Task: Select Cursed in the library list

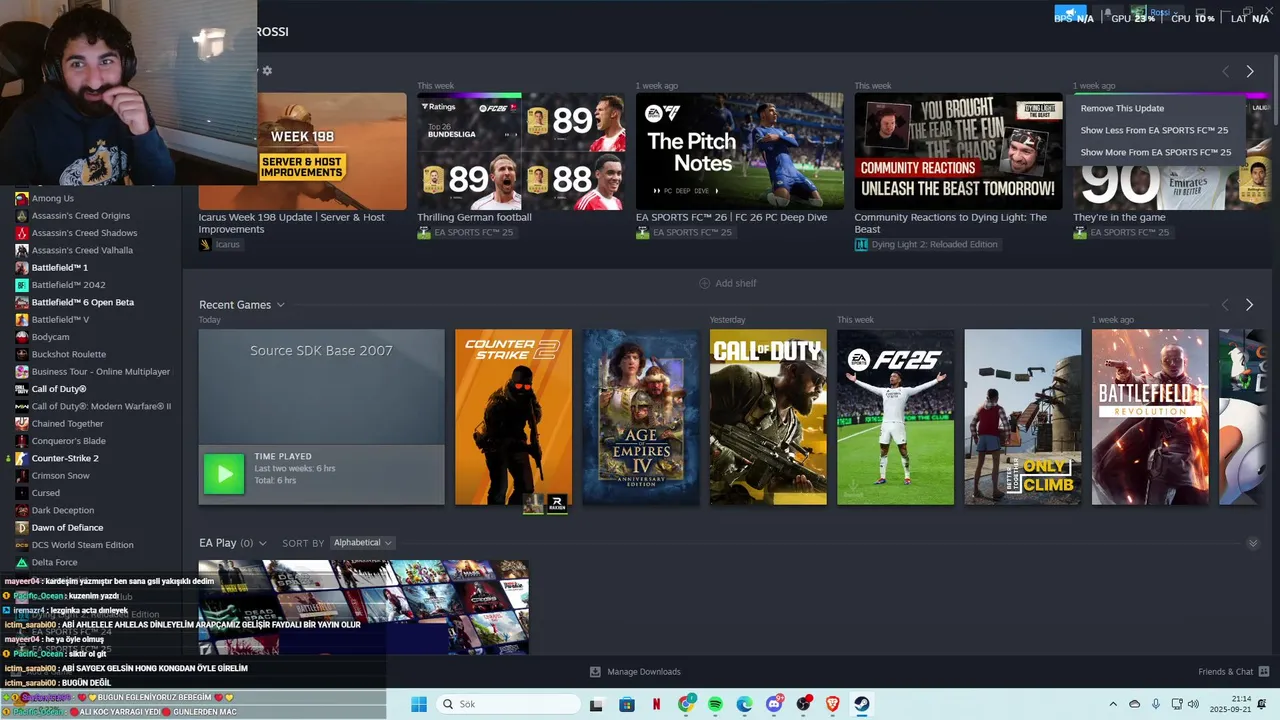Action: point(45,493)
